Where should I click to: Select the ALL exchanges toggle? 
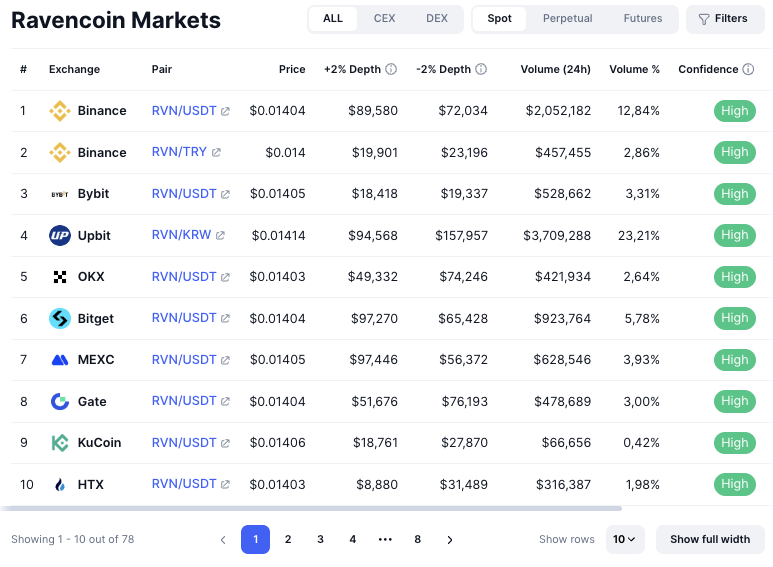tap(333, 19)
